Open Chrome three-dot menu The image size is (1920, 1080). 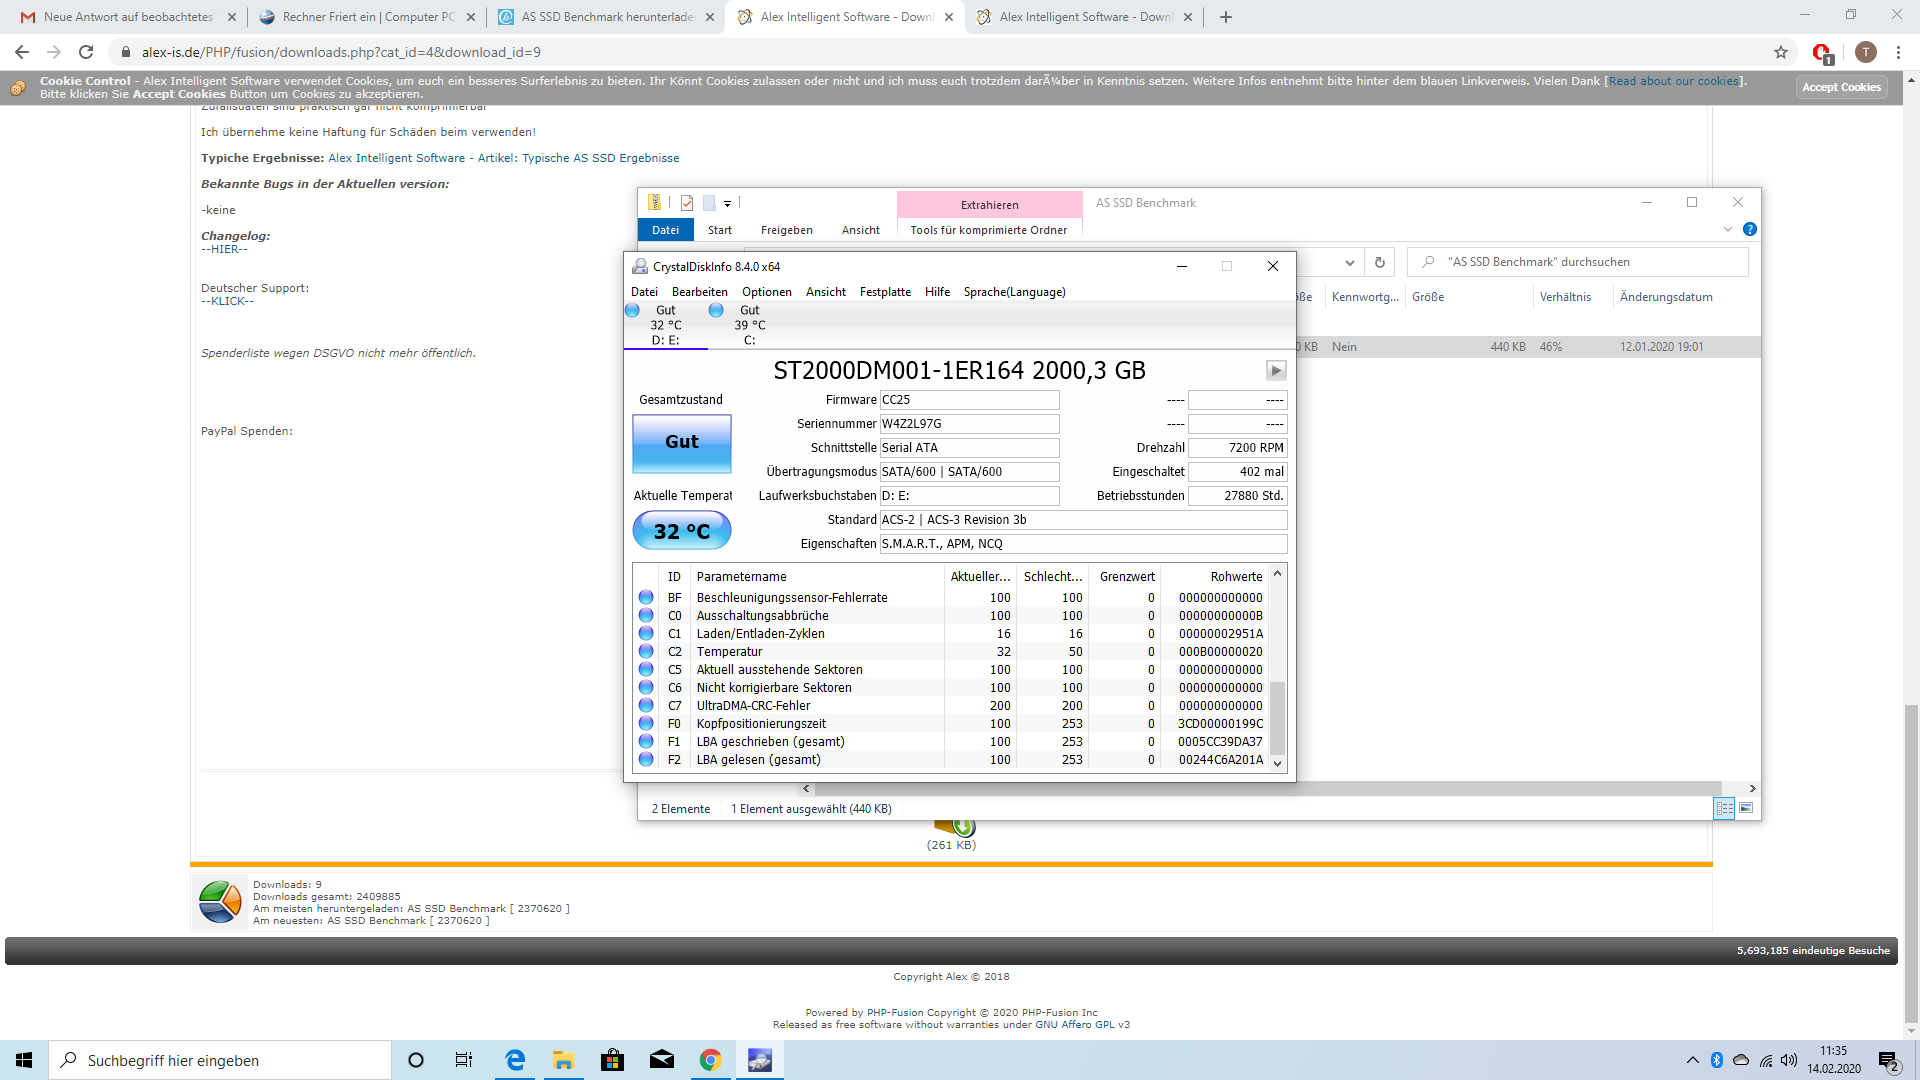(1898, 52)
